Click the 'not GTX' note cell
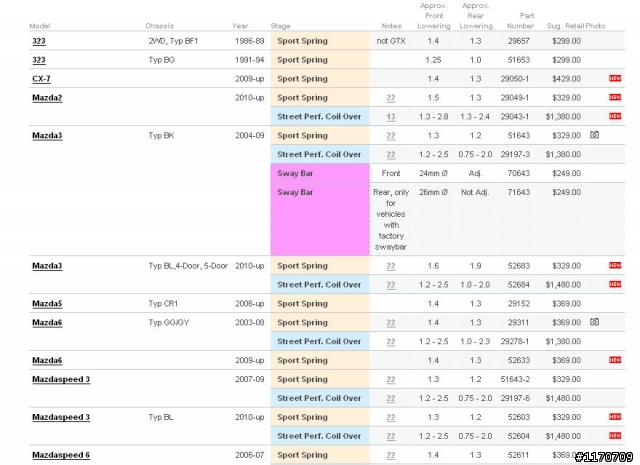Screen dimensions: 640x465 coord(391,41)
